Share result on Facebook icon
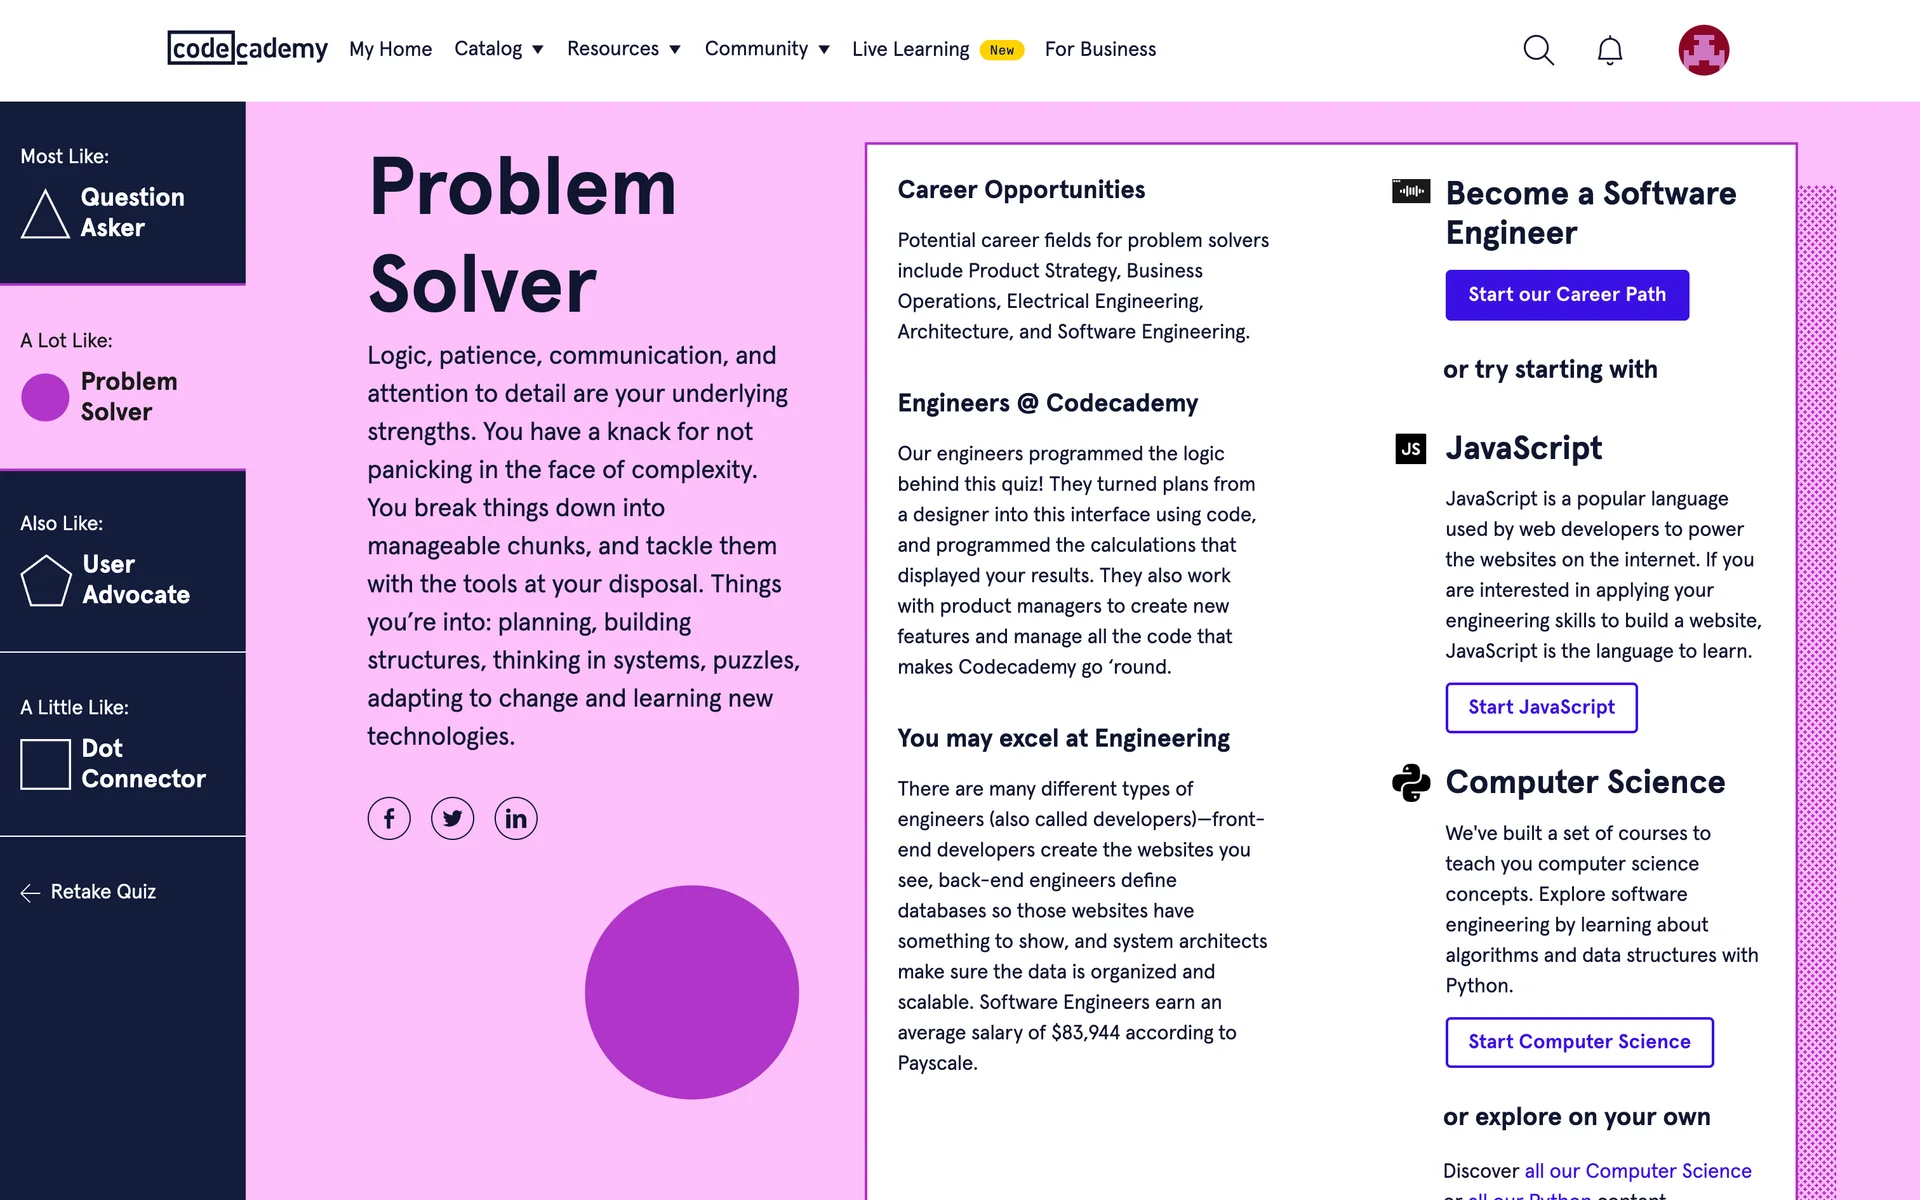Image resolution: width=1920 pixels, height=1200 pixels. pyautogui.click(x=389, y=819)
